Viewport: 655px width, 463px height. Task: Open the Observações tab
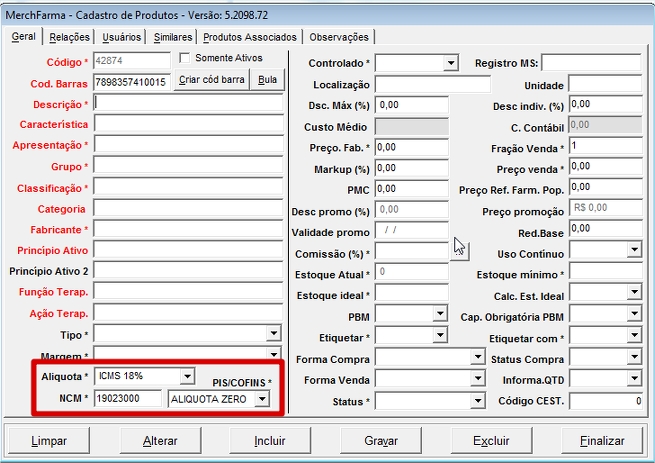click(339, 37)
